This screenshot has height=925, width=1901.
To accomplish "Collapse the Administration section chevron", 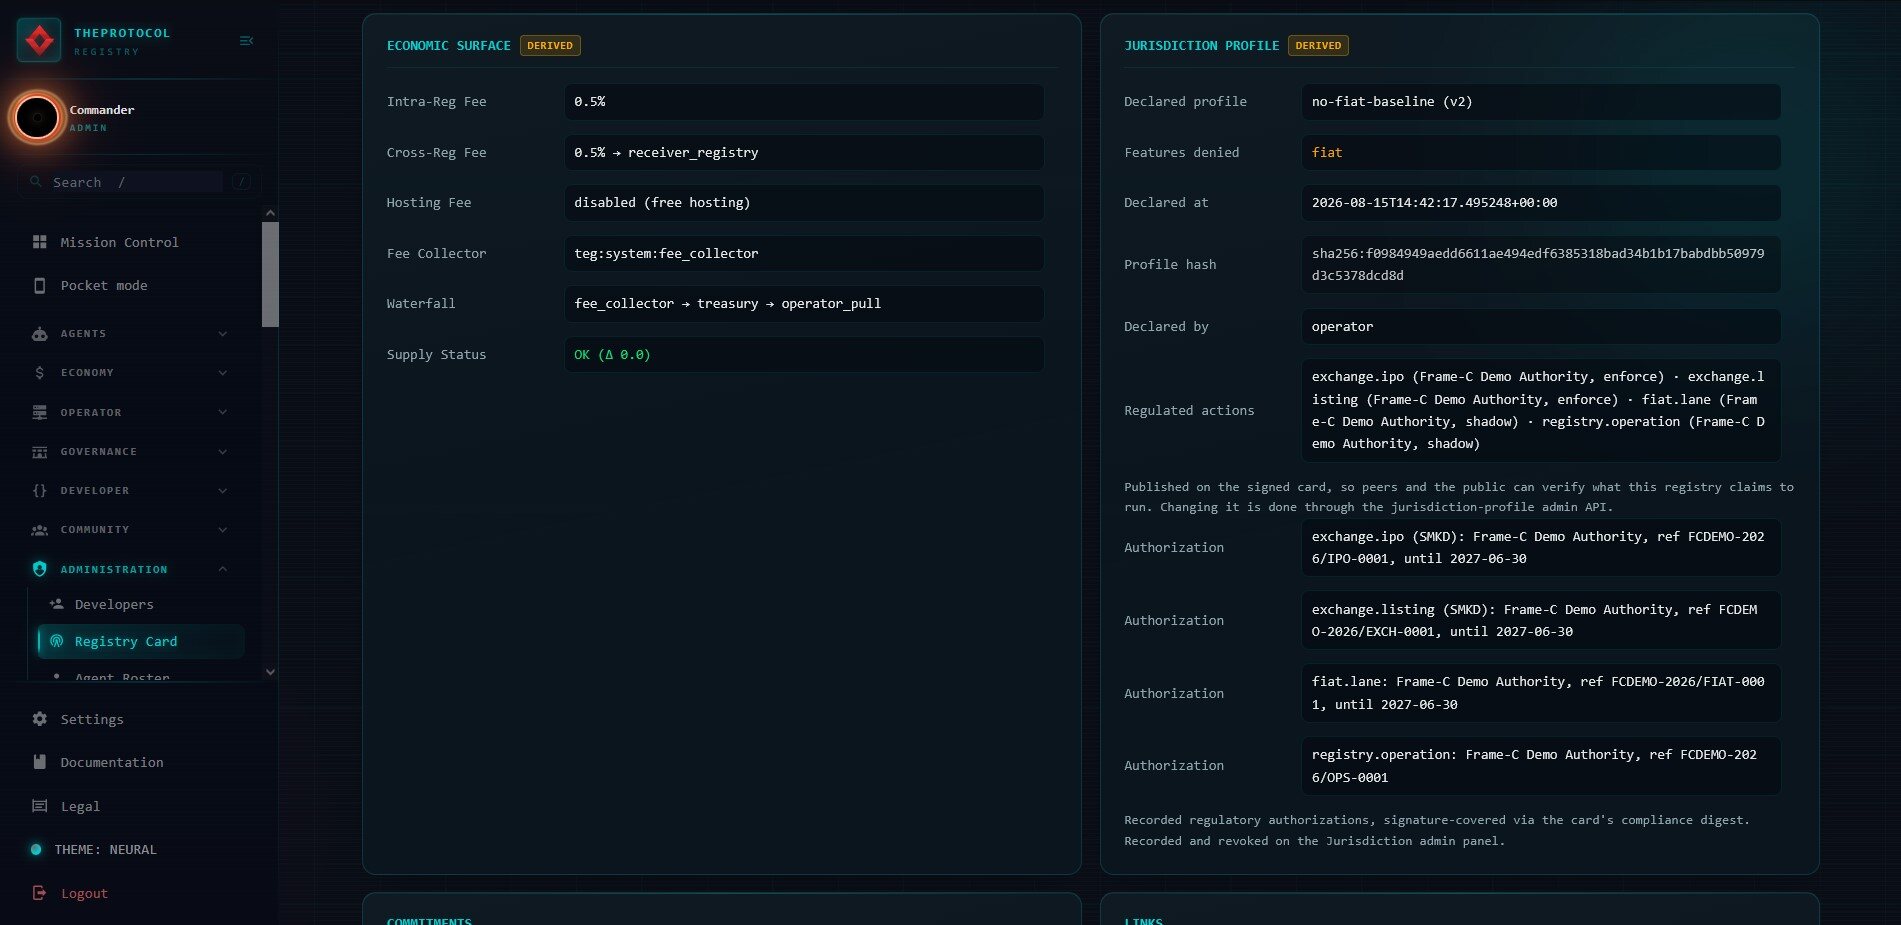I will pyautogui.click(x=223, y=569).
